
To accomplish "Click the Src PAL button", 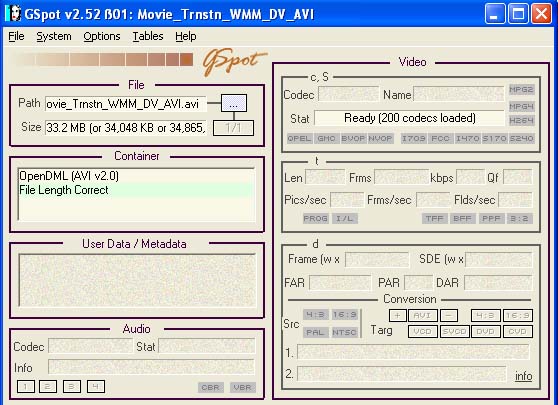I will point(315,332).
